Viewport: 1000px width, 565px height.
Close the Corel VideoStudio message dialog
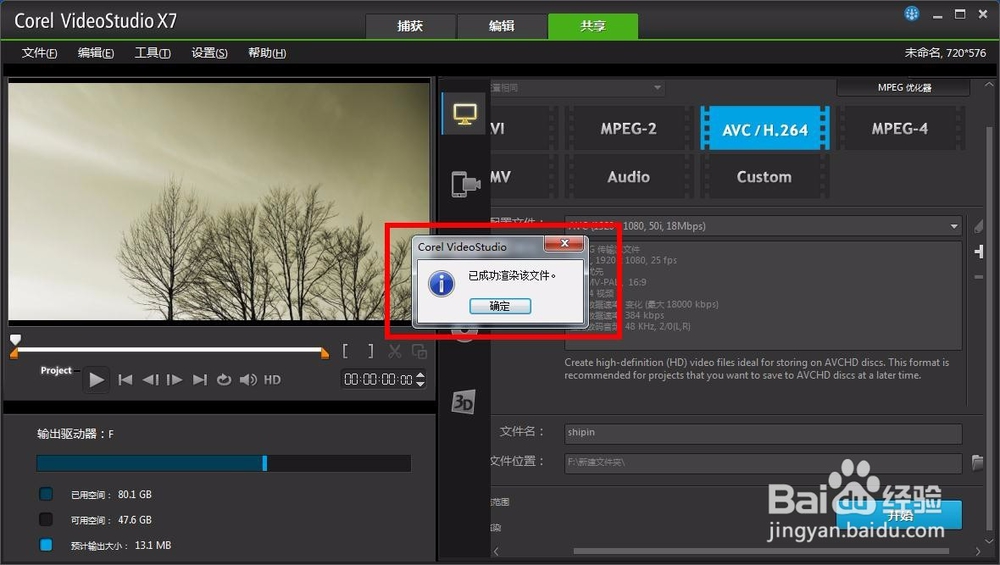click(x=564, y=244)
